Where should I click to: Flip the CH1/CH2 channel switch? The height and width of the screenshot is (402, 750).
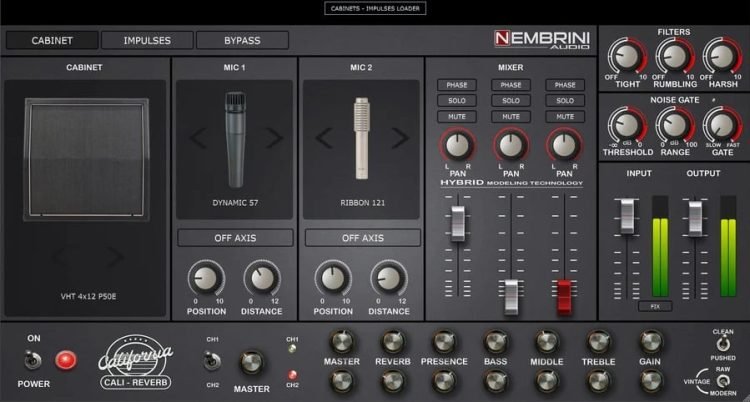point(212,362)
